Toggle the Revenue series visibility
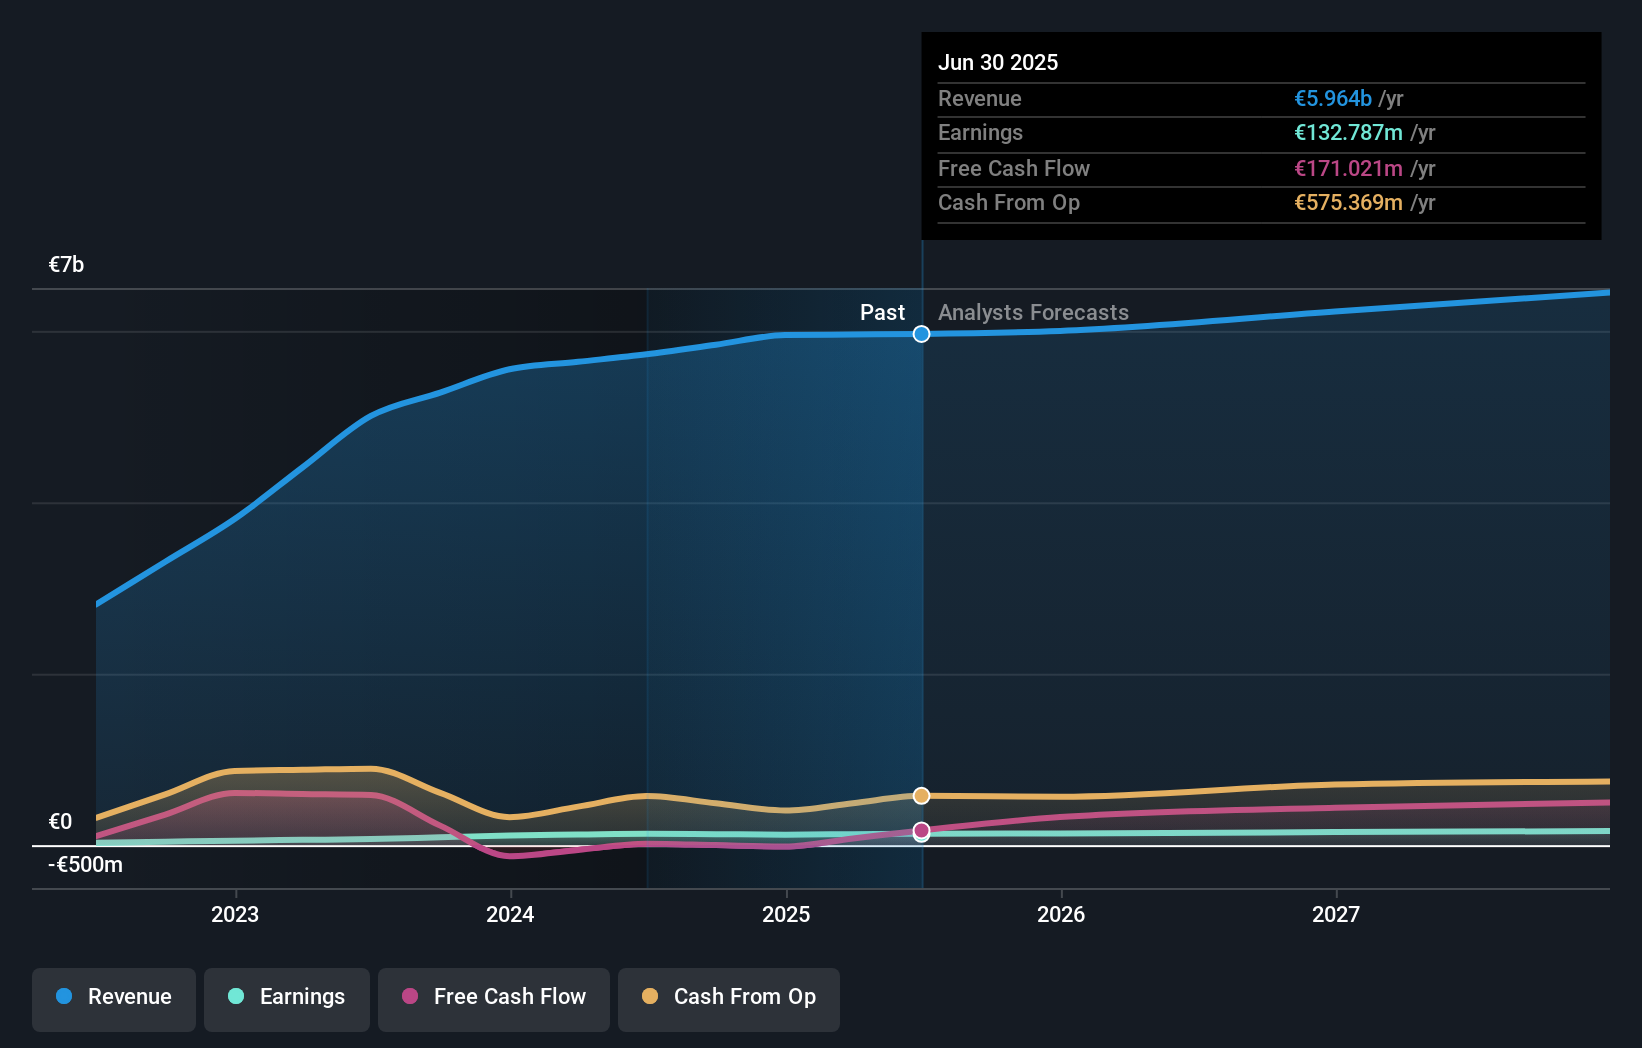Screen dimensions: 1642x1048 click(113, 999)
